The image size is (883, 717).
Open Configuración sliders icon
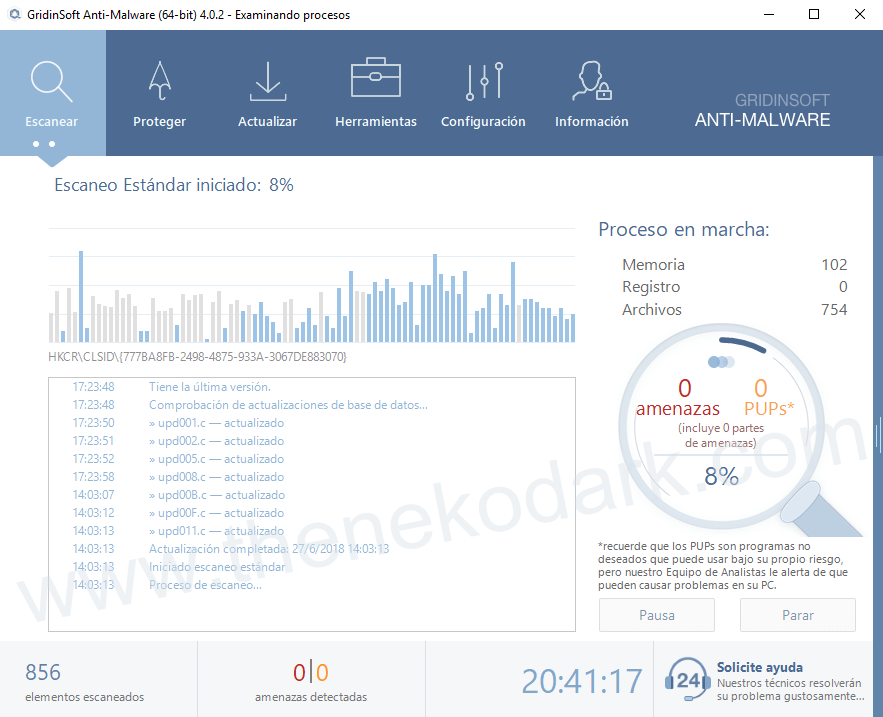[x=483, y=81]
